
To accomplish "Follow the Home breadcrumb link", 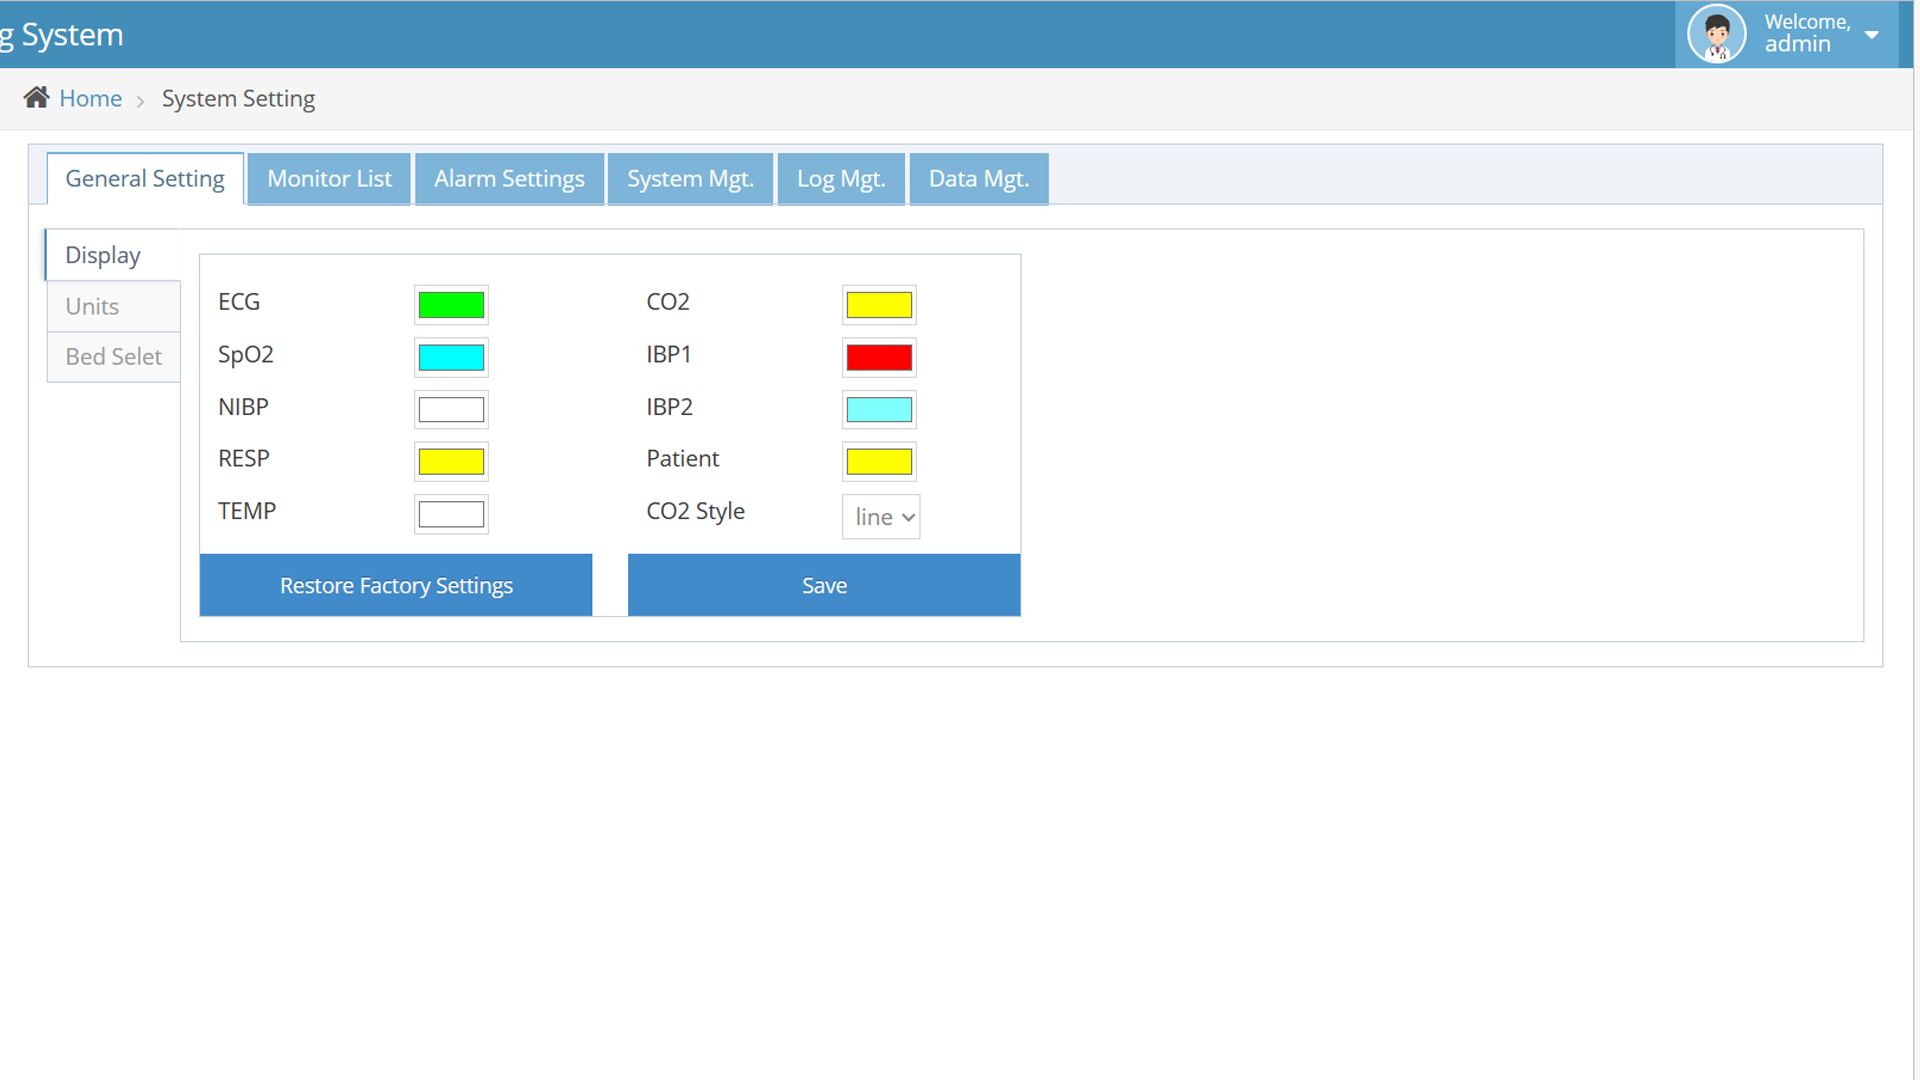I will tap(90, 98).
